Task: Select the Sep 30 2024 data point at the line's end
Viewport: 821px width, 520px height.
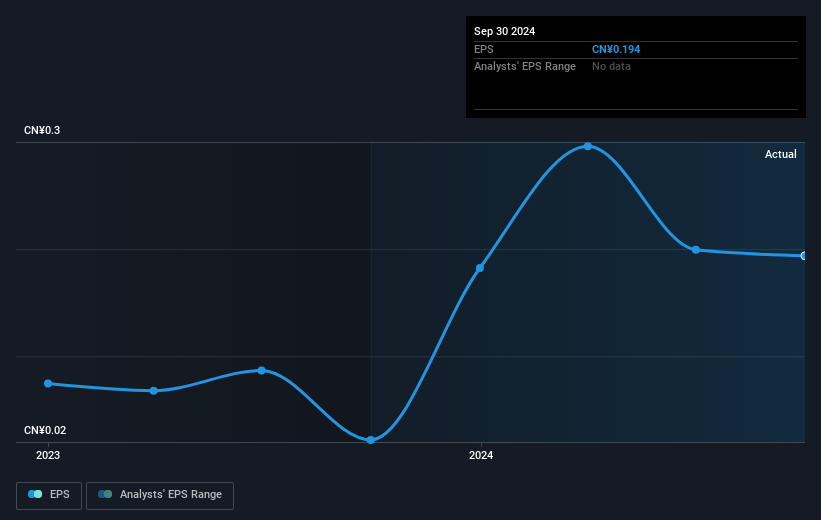Action: coord(804,256)
